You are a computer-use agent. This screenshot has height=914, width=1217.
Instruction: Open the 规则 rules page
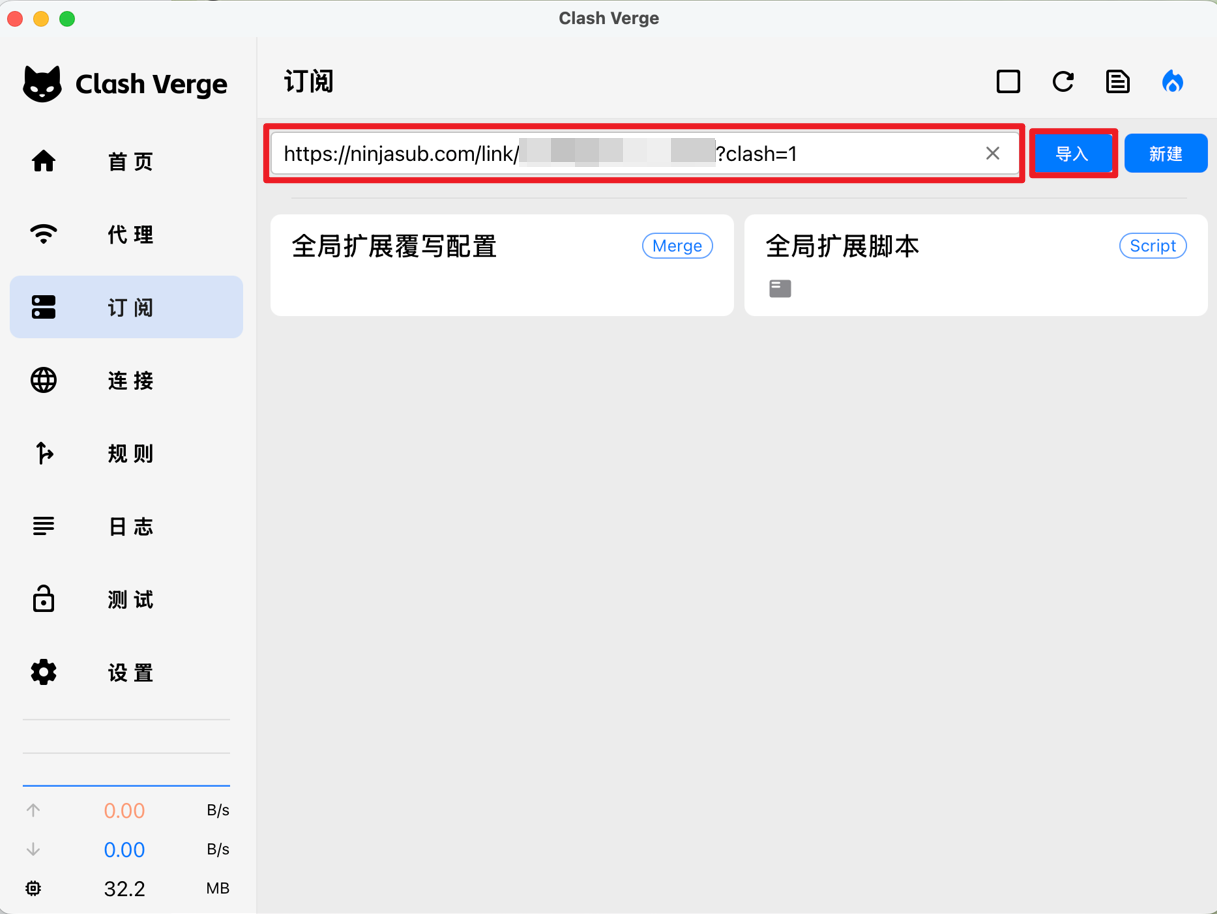click(x=126, y=453)
